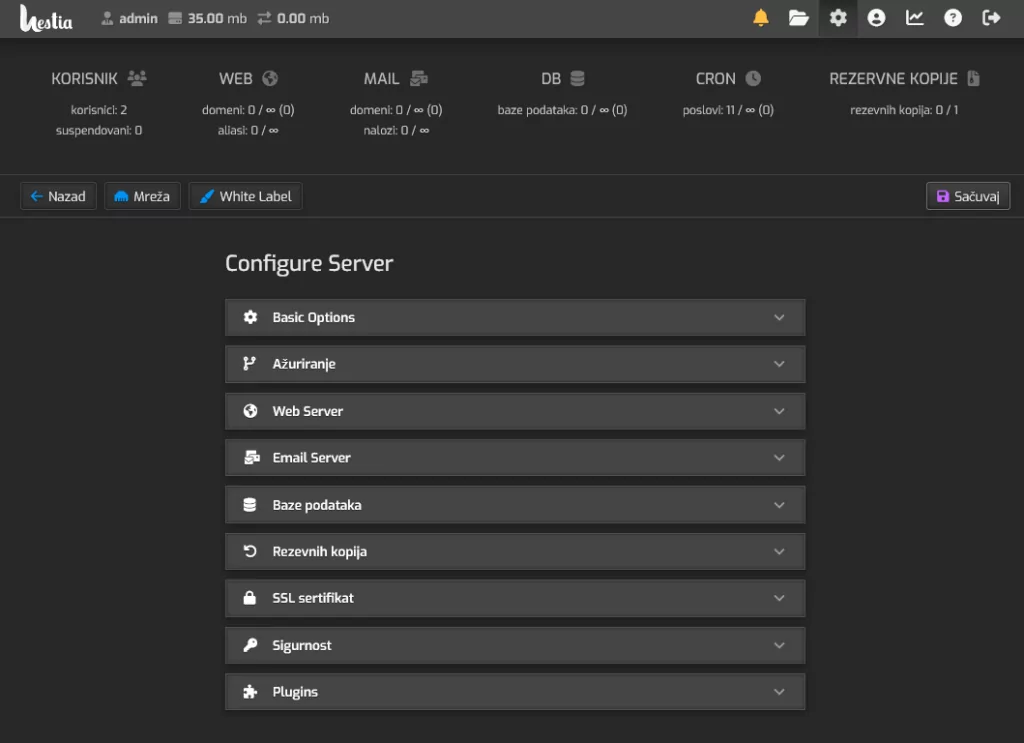
Task: Click the Hestia logo
Action: pos(46,18)
